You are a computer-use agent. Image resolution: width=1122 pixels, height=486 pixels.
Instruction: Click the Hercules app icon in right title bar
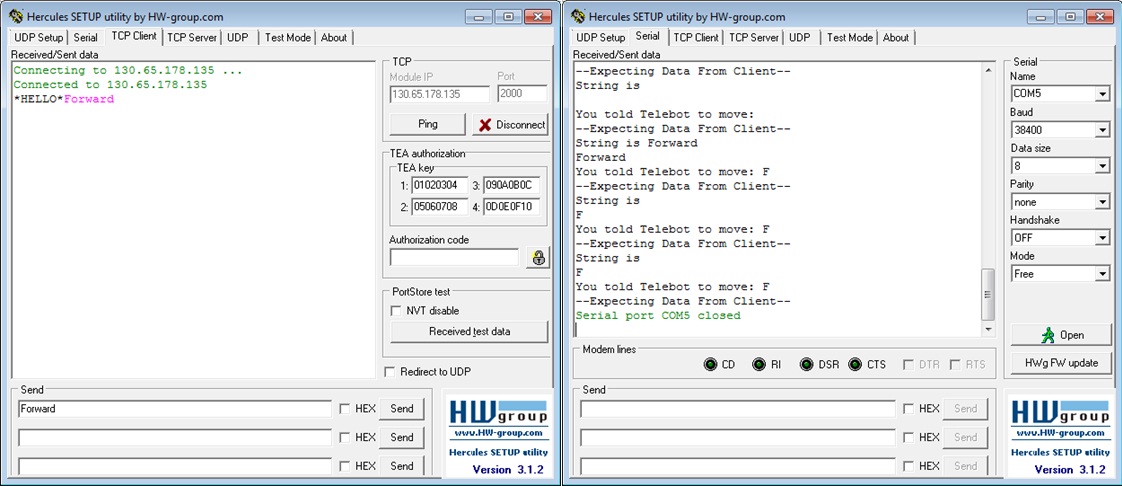577,16
